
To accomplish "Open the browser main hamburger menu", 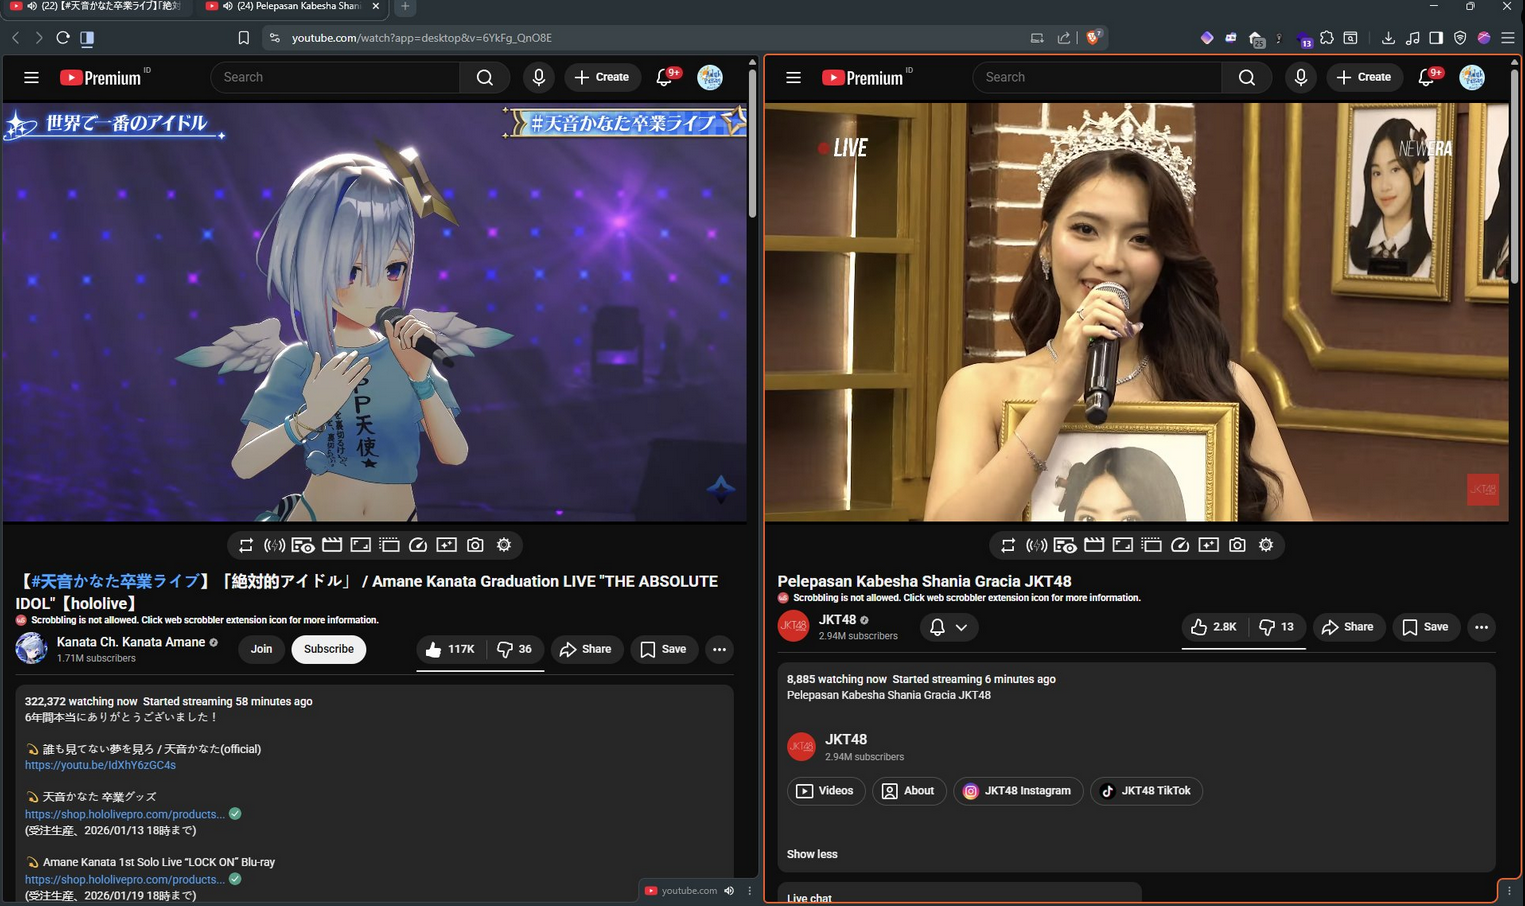I will pyautogui.click(x=1508, y=38).
